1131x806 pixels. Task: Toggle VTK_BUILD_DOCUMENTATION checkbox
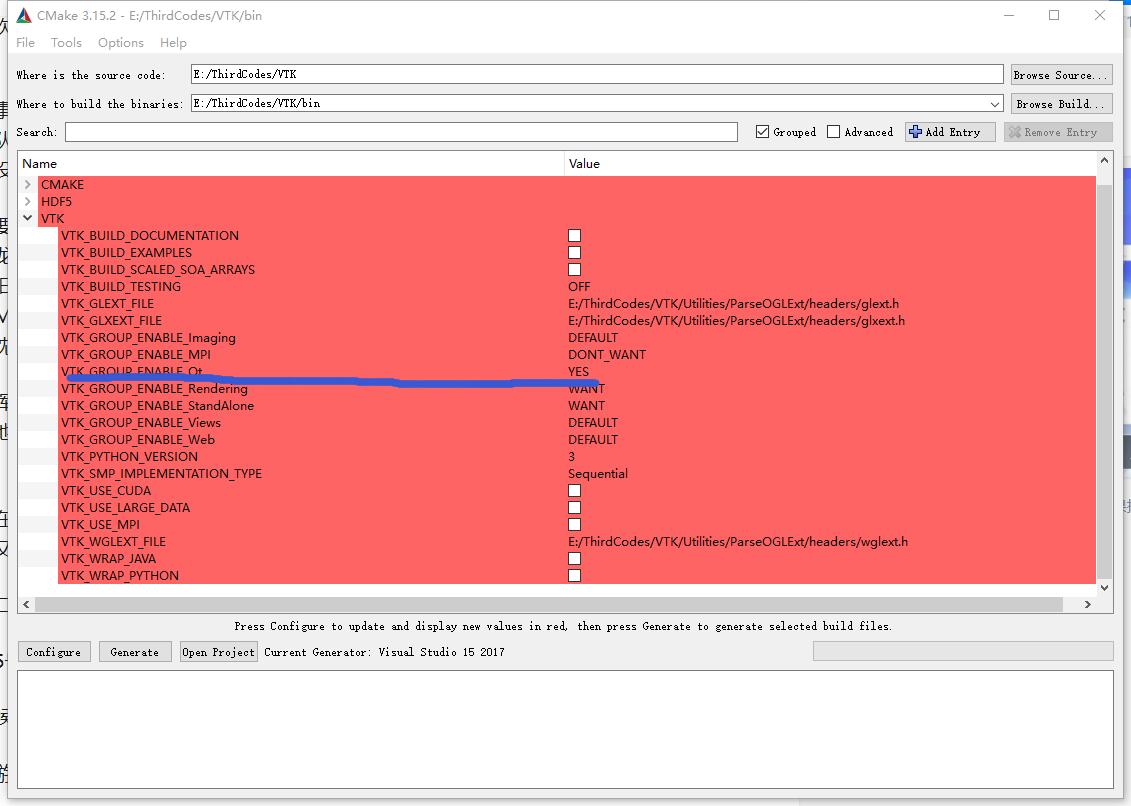click(x=574, y=235)
